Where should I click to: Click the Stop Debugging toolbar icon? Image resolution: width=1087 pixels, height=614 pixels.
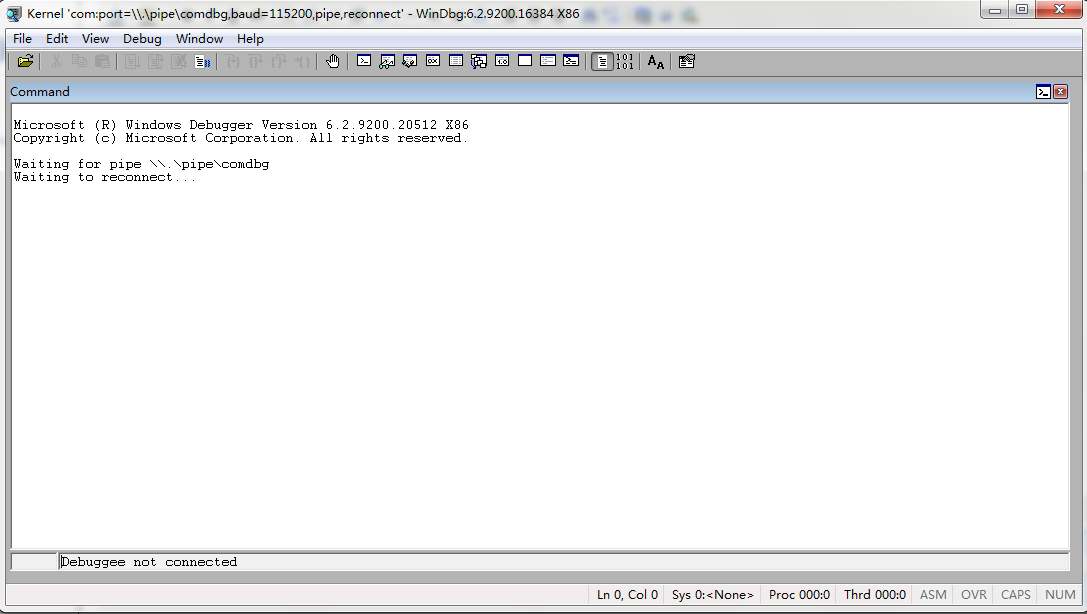(179, 62)
